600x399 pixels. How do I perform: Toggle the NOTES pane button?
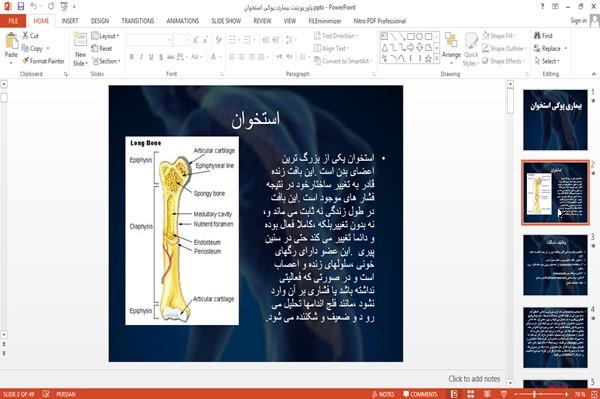[x=383, y=394]
